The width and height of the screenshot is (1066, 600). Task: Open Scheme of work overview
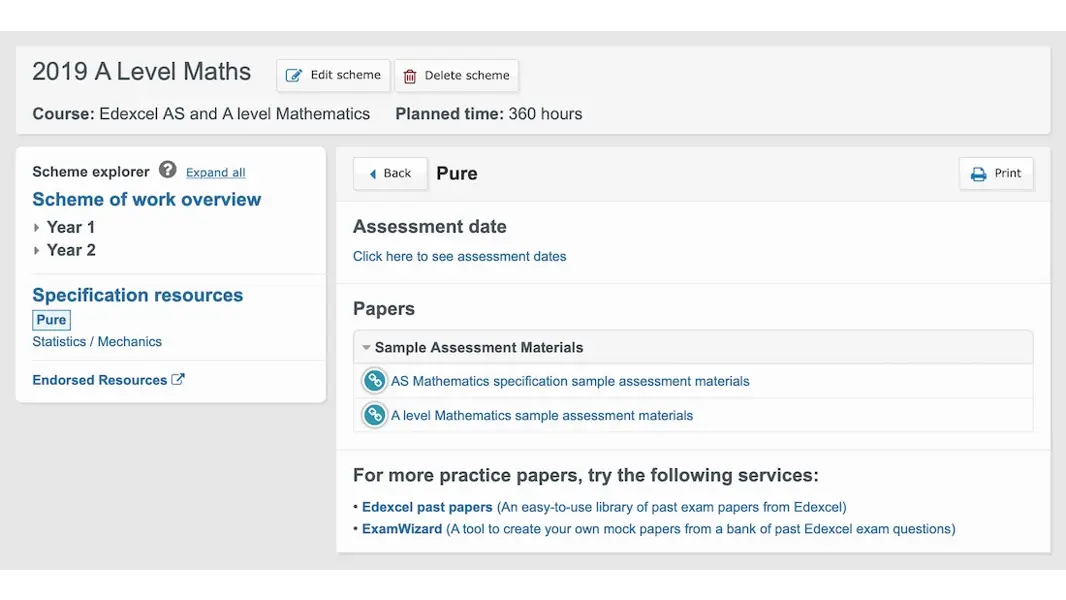click(147, 200)
